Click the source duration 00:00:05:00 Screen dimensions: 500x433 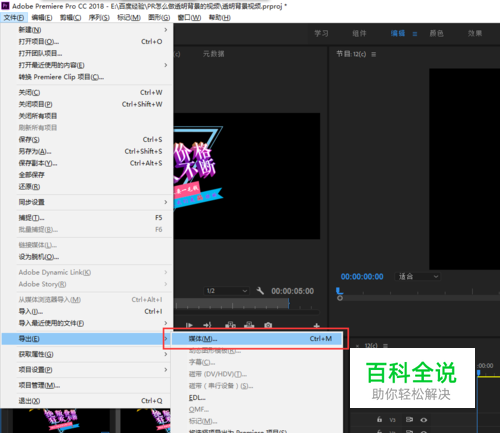292,291
